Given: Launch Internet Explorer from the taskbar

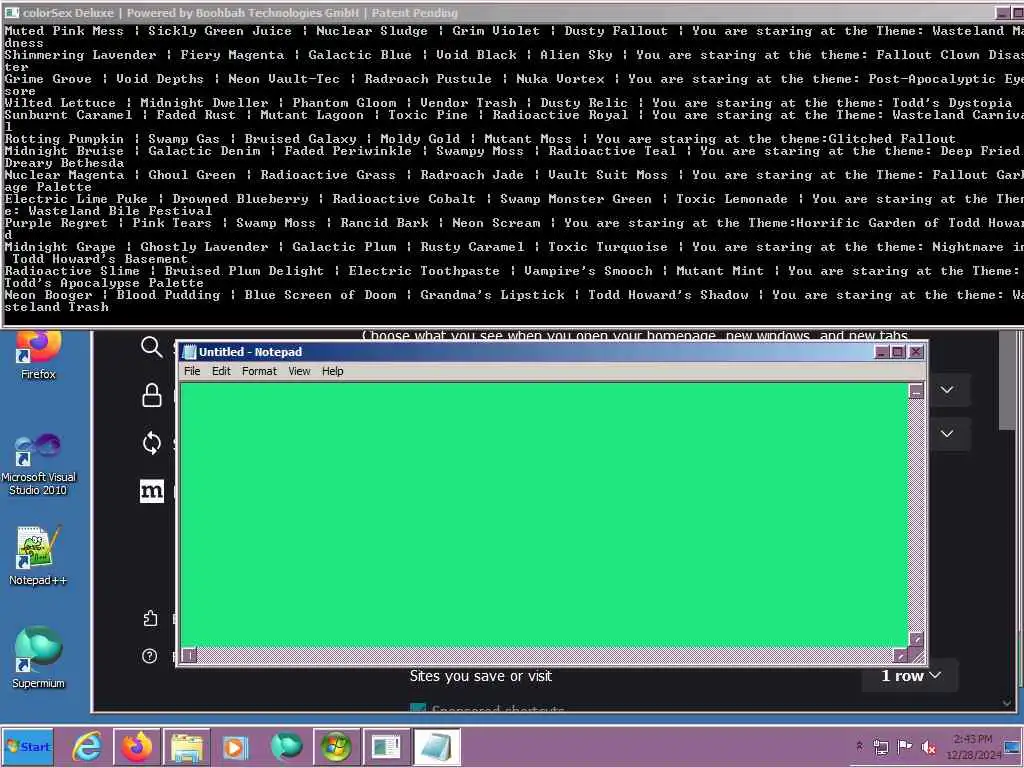Looking at the screenshot, I should [87, 746].
